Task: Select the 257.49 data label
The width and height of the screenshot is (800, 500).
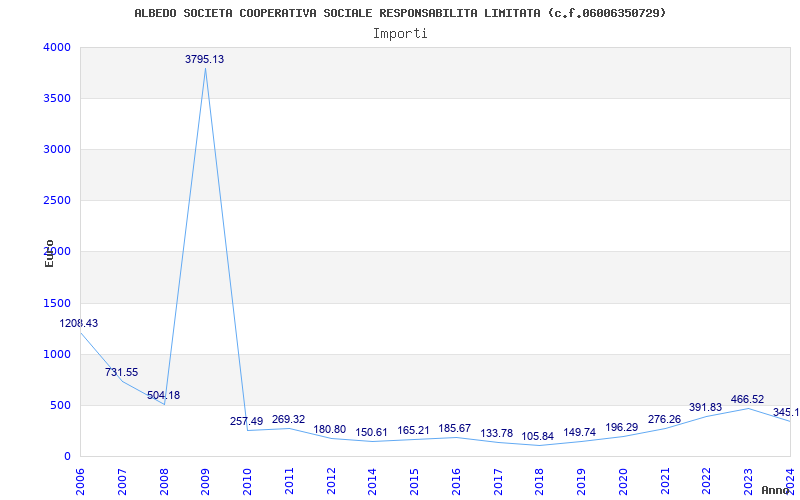Action: (246, 421)
